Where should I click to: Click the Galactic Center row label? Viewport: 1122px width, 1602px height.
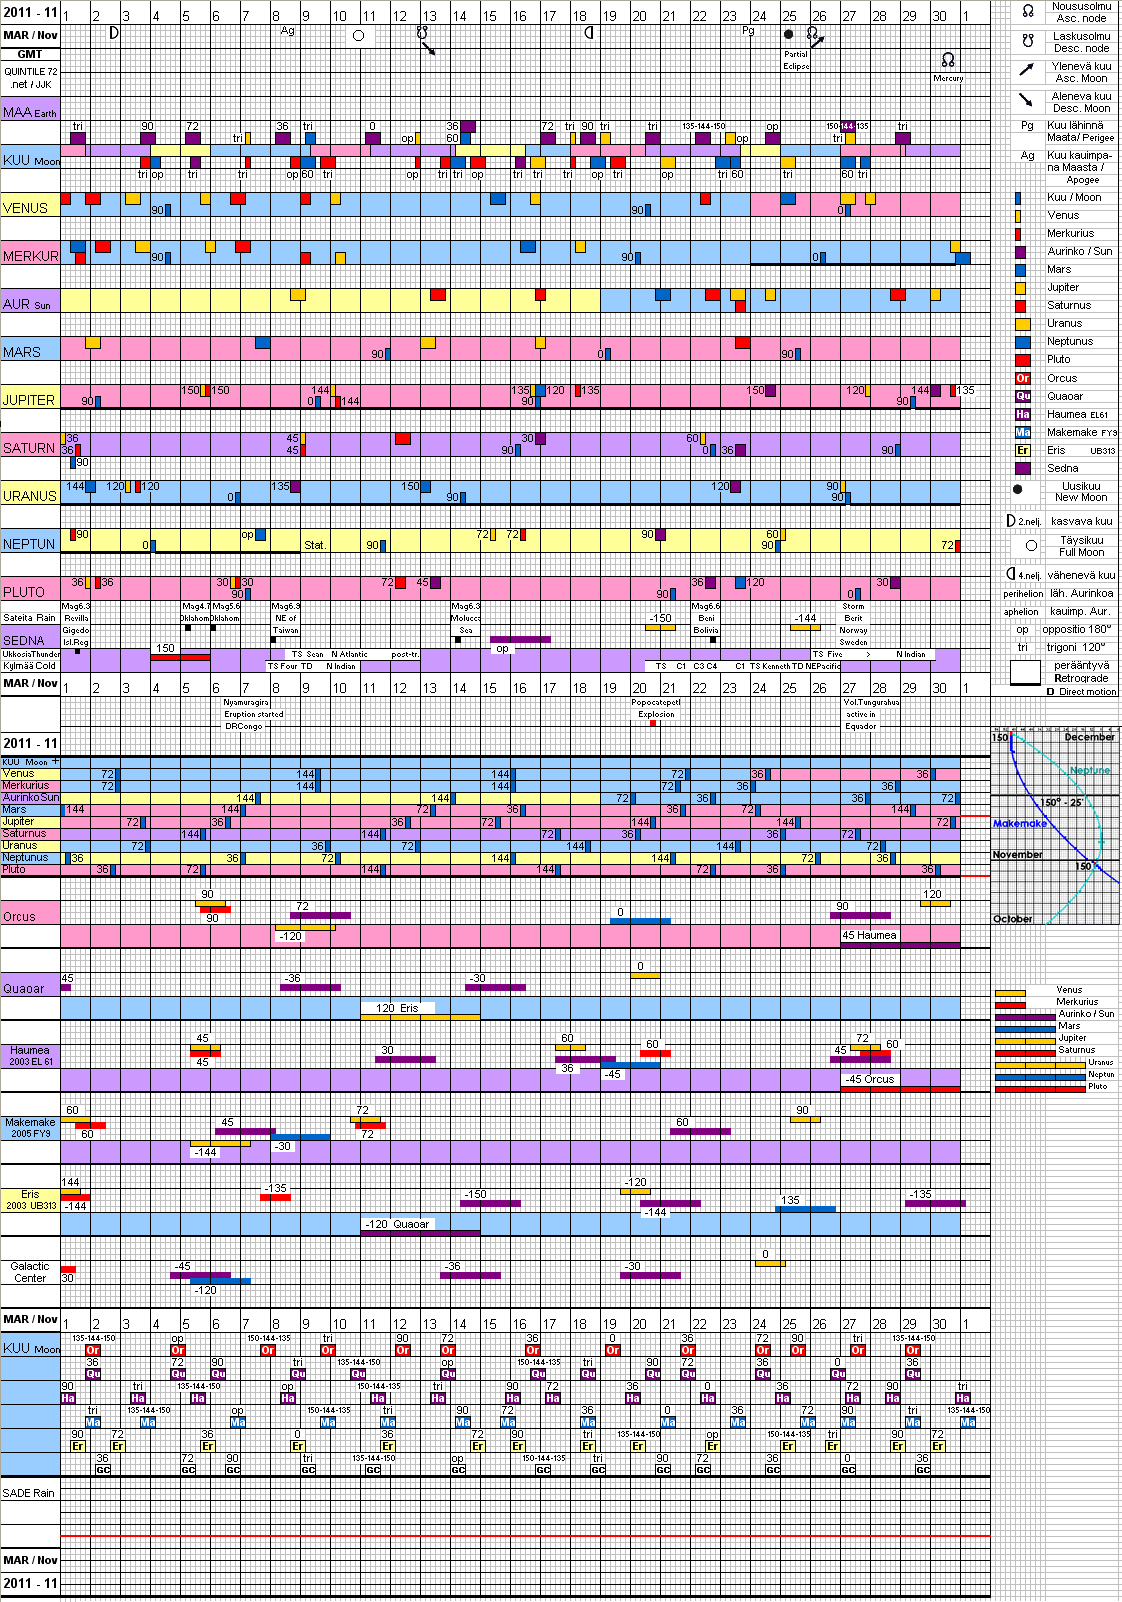(x=30, y=1272)
